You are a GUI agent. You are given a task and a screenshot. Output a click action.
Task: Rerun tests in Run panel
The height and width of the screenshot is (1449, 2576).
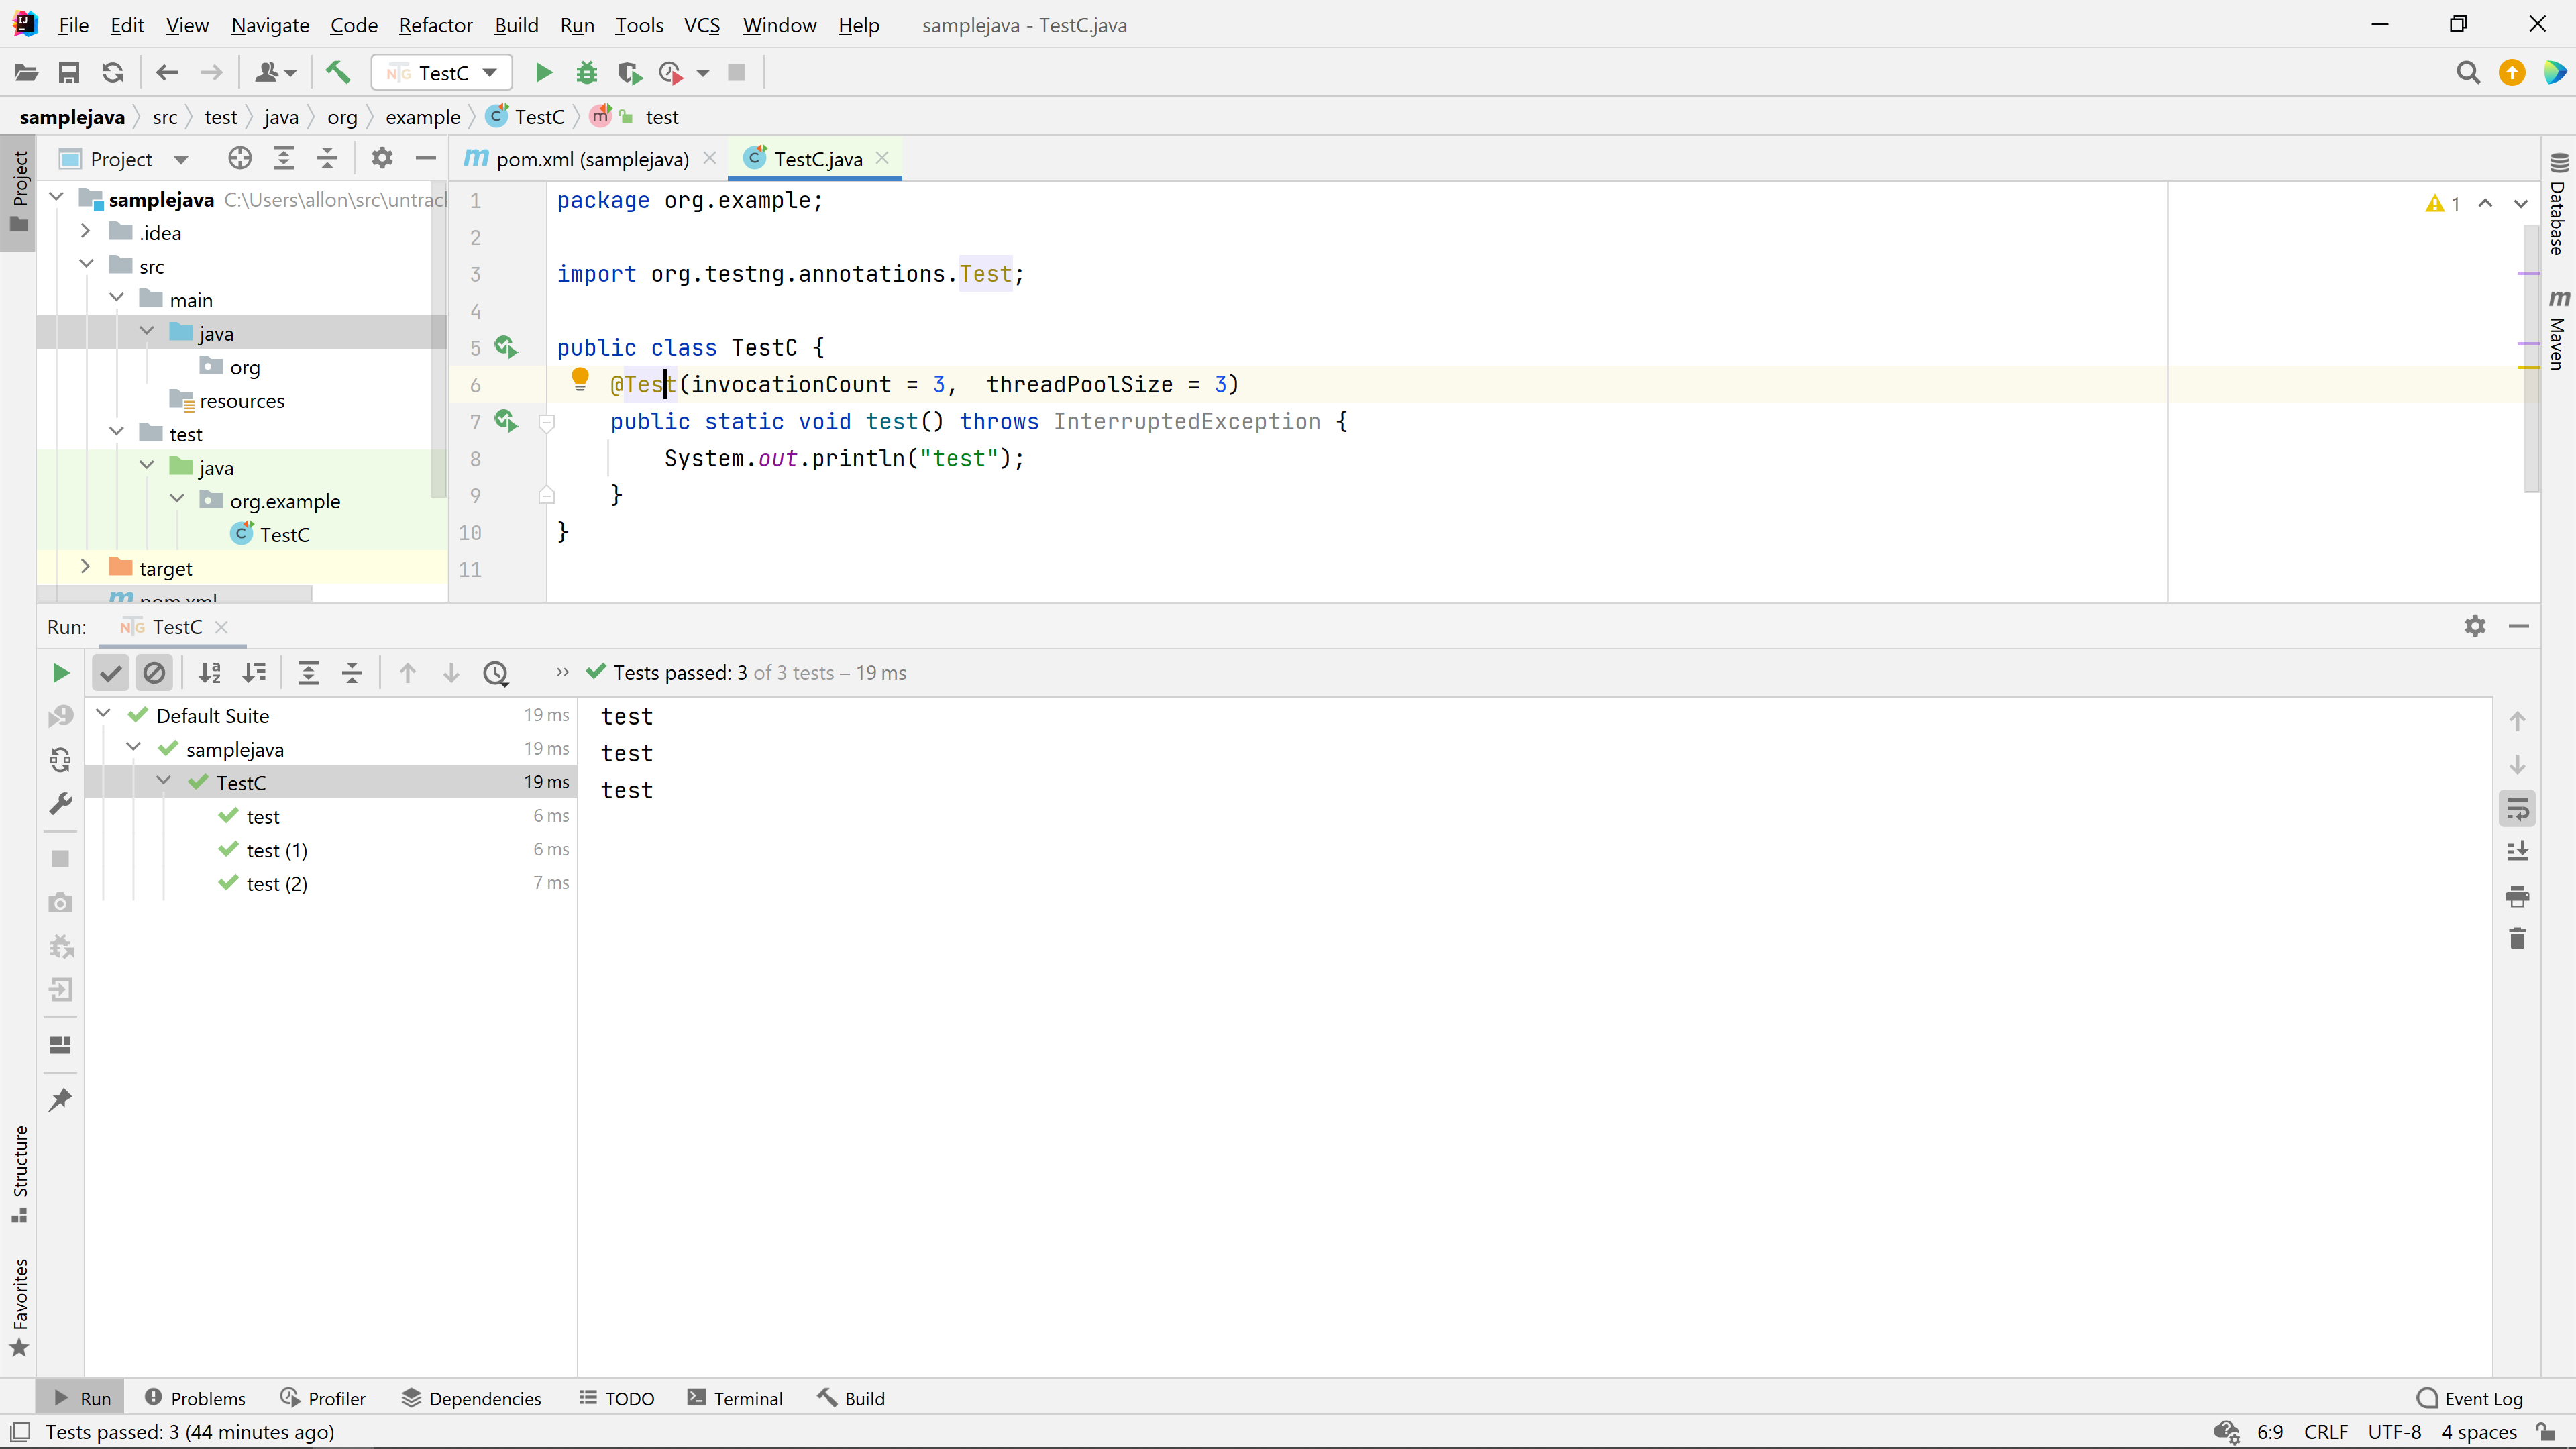(x=61, y=673)
